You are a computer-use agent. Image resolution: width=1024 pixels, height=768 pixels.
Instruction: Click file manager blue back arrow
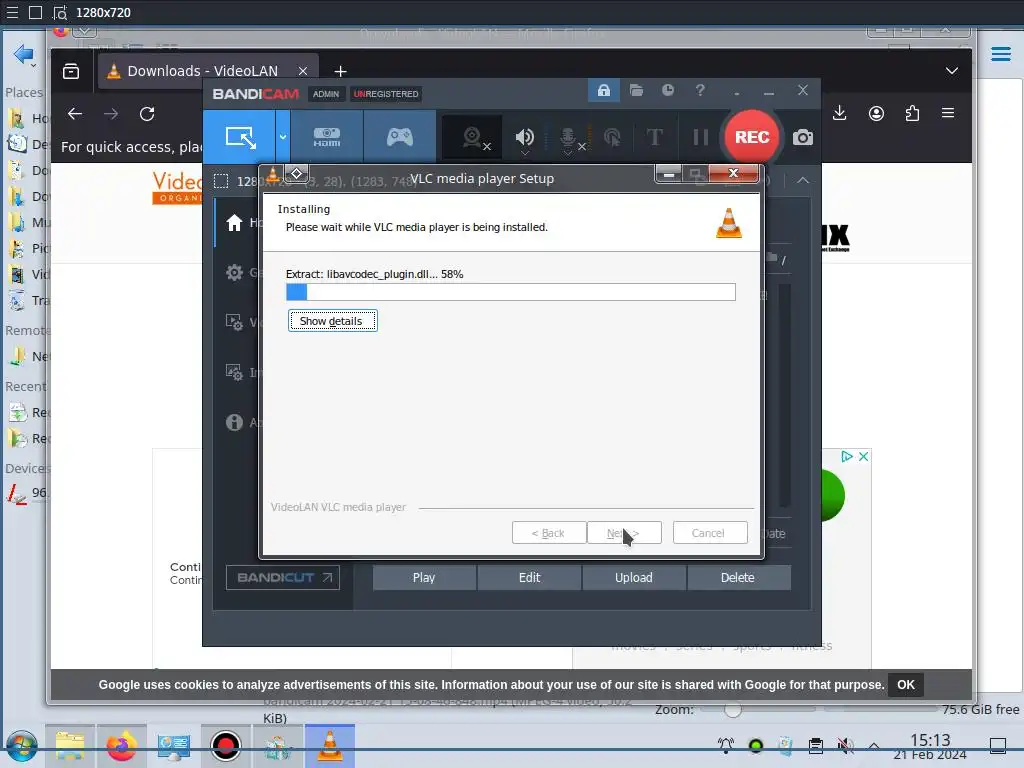pyautogui.click(x=24, y=54)
